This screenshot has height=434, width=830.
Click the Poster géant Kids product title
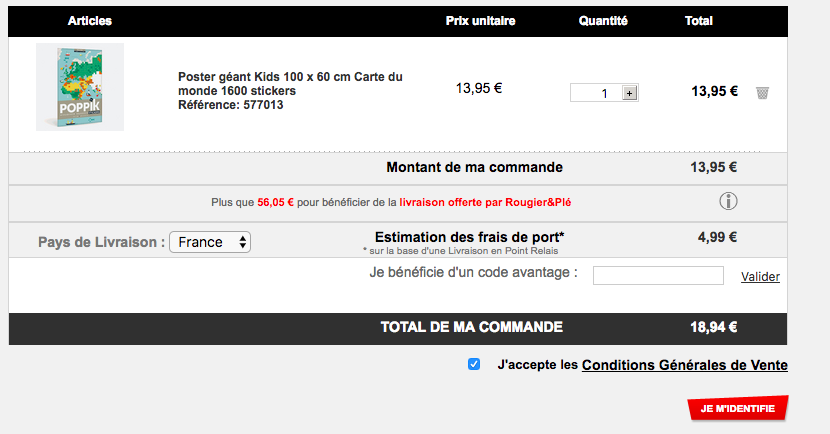tap(290, 84)
